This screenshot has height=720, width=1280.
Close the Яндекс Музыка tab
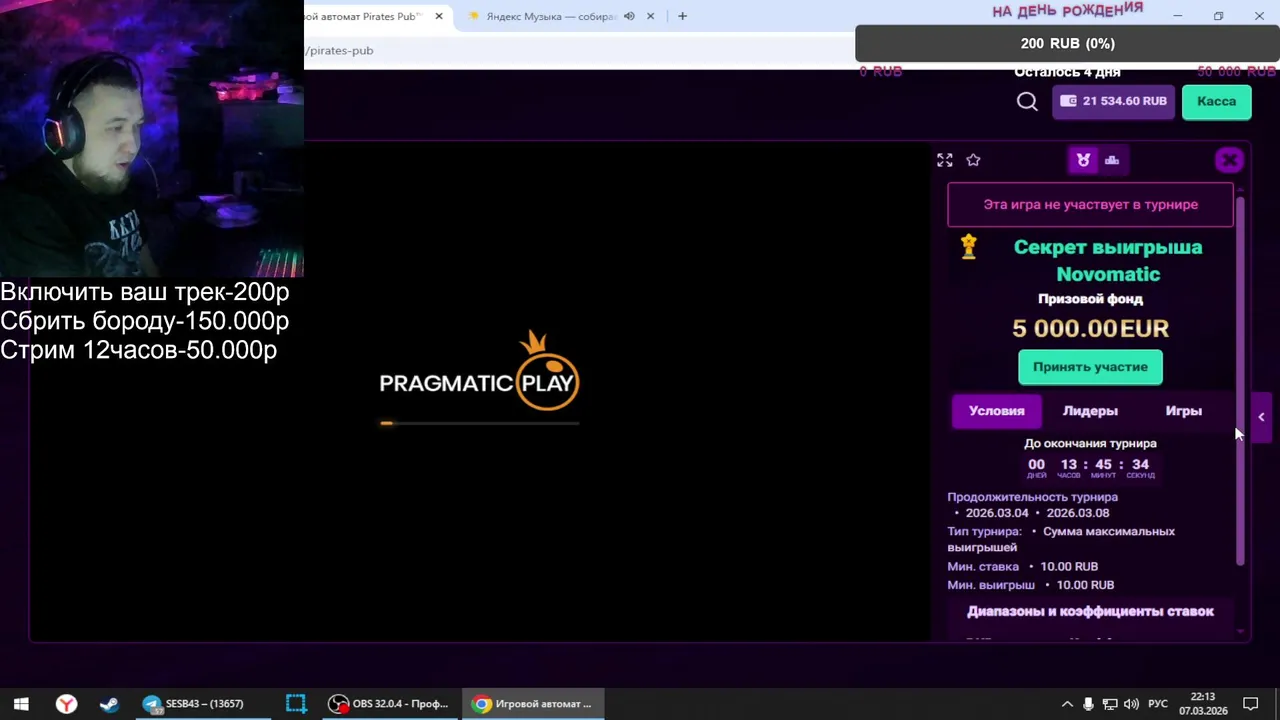(651, 16)
